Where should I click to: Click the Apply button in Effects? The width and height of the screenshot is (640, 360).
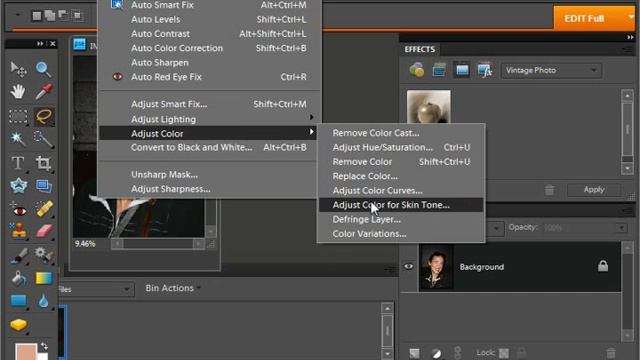(x=593, y=190)
